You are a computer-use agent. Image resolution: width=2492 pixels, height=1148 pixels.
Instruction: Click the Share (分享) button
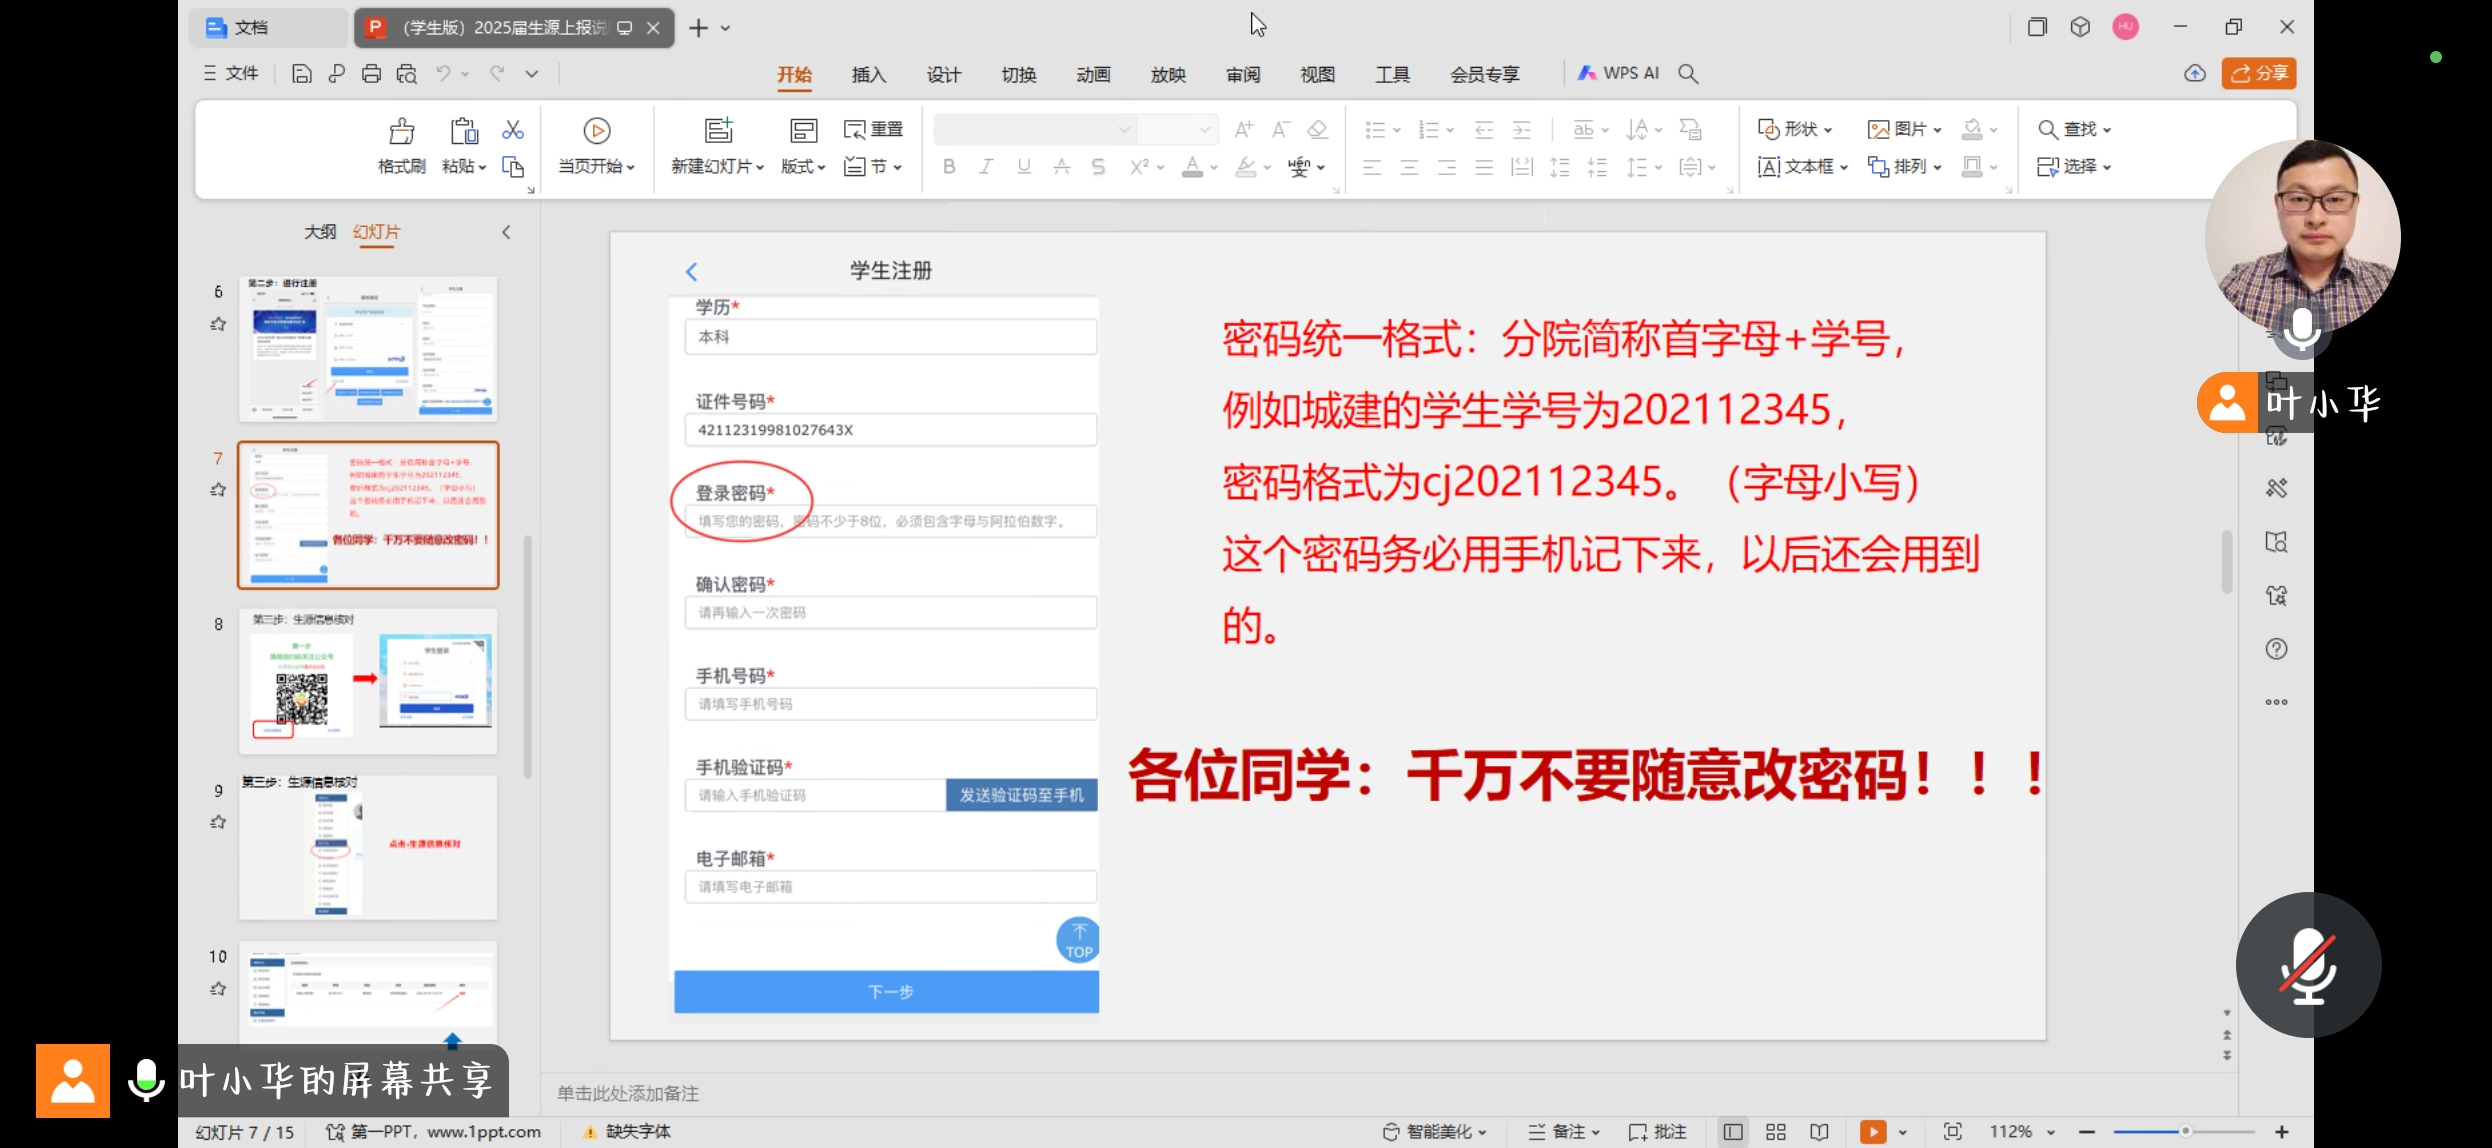(2259, 73)
